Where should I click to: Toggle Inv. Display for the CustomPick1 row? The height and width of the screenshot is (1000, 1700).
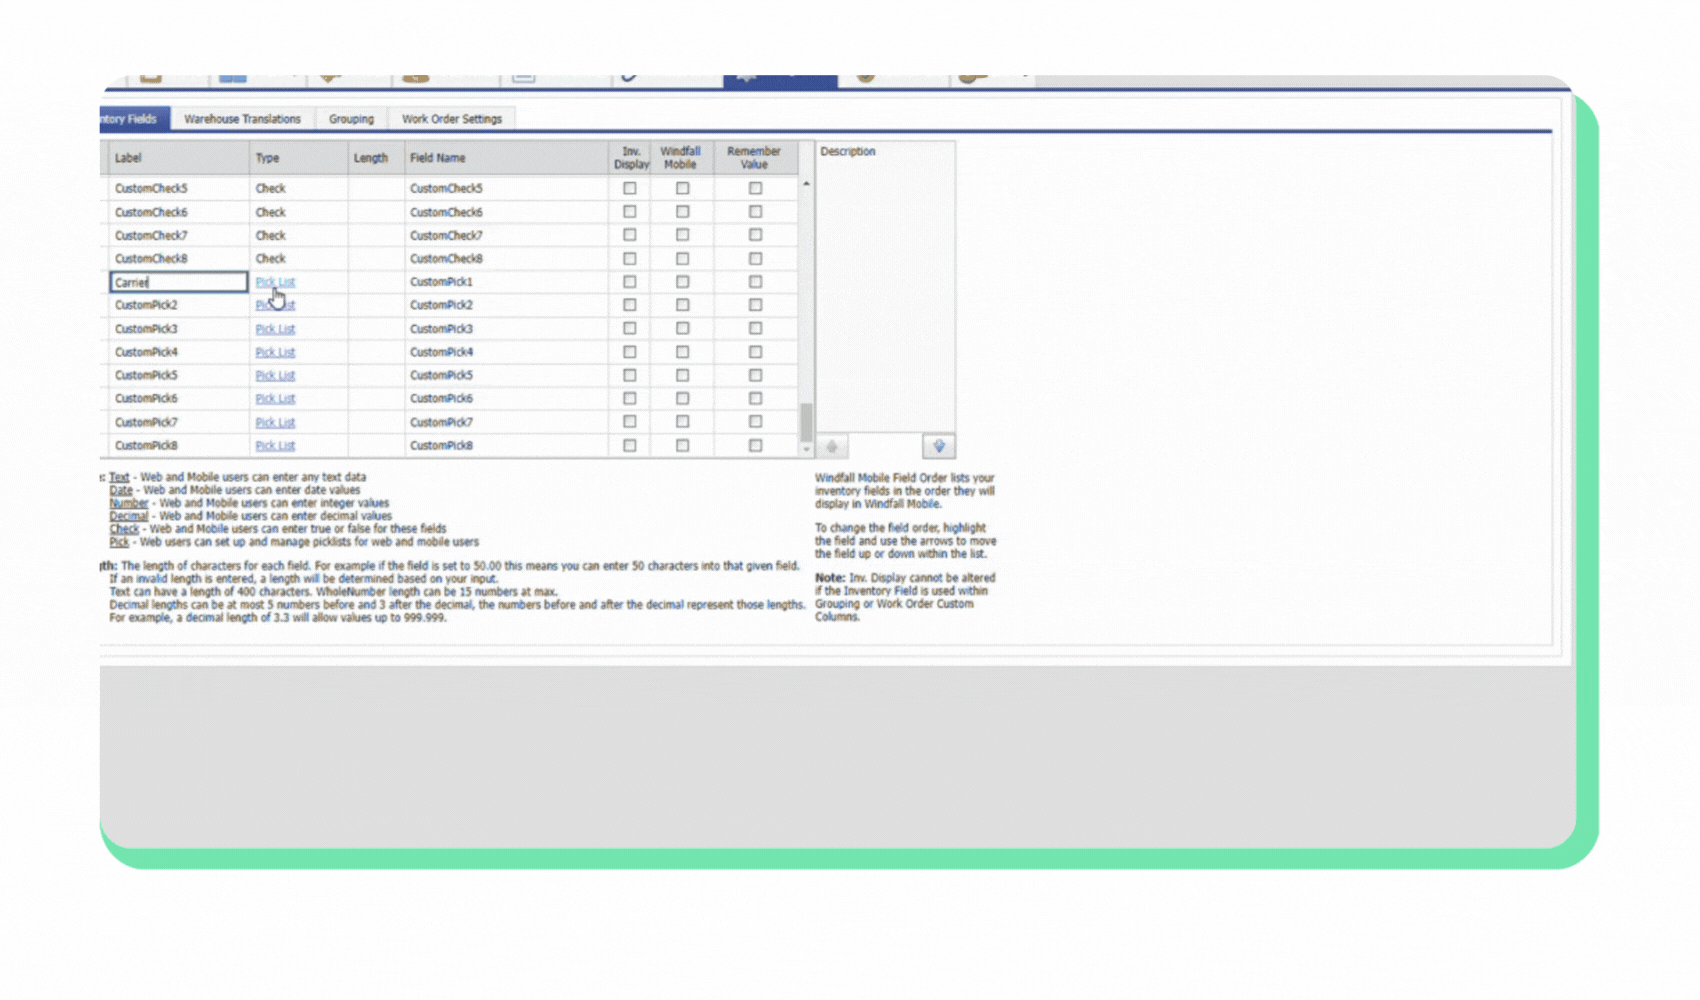(x=630, y=282)
